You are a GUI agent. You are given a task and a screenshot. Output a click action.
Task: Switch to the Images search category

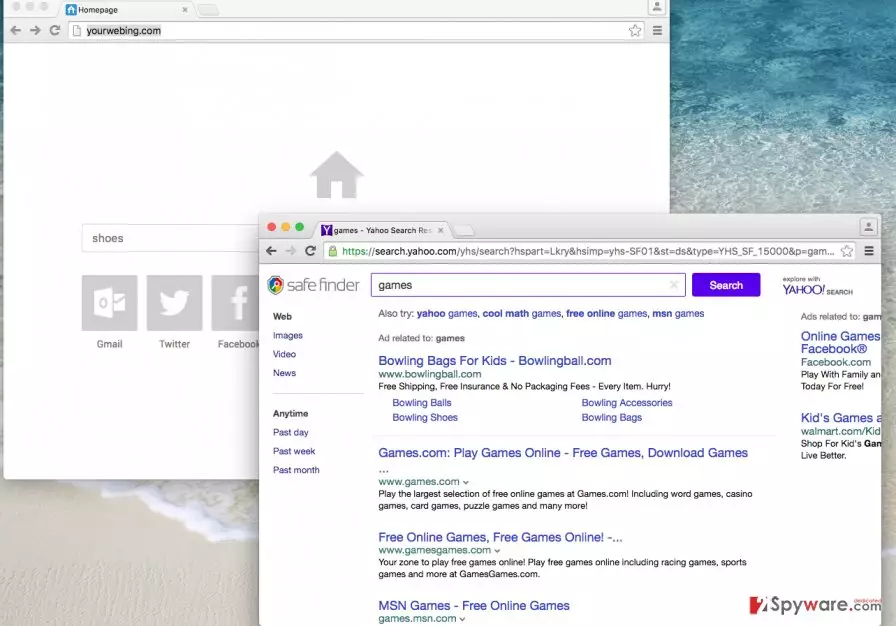pyautogui.click(x=287, y=335)
